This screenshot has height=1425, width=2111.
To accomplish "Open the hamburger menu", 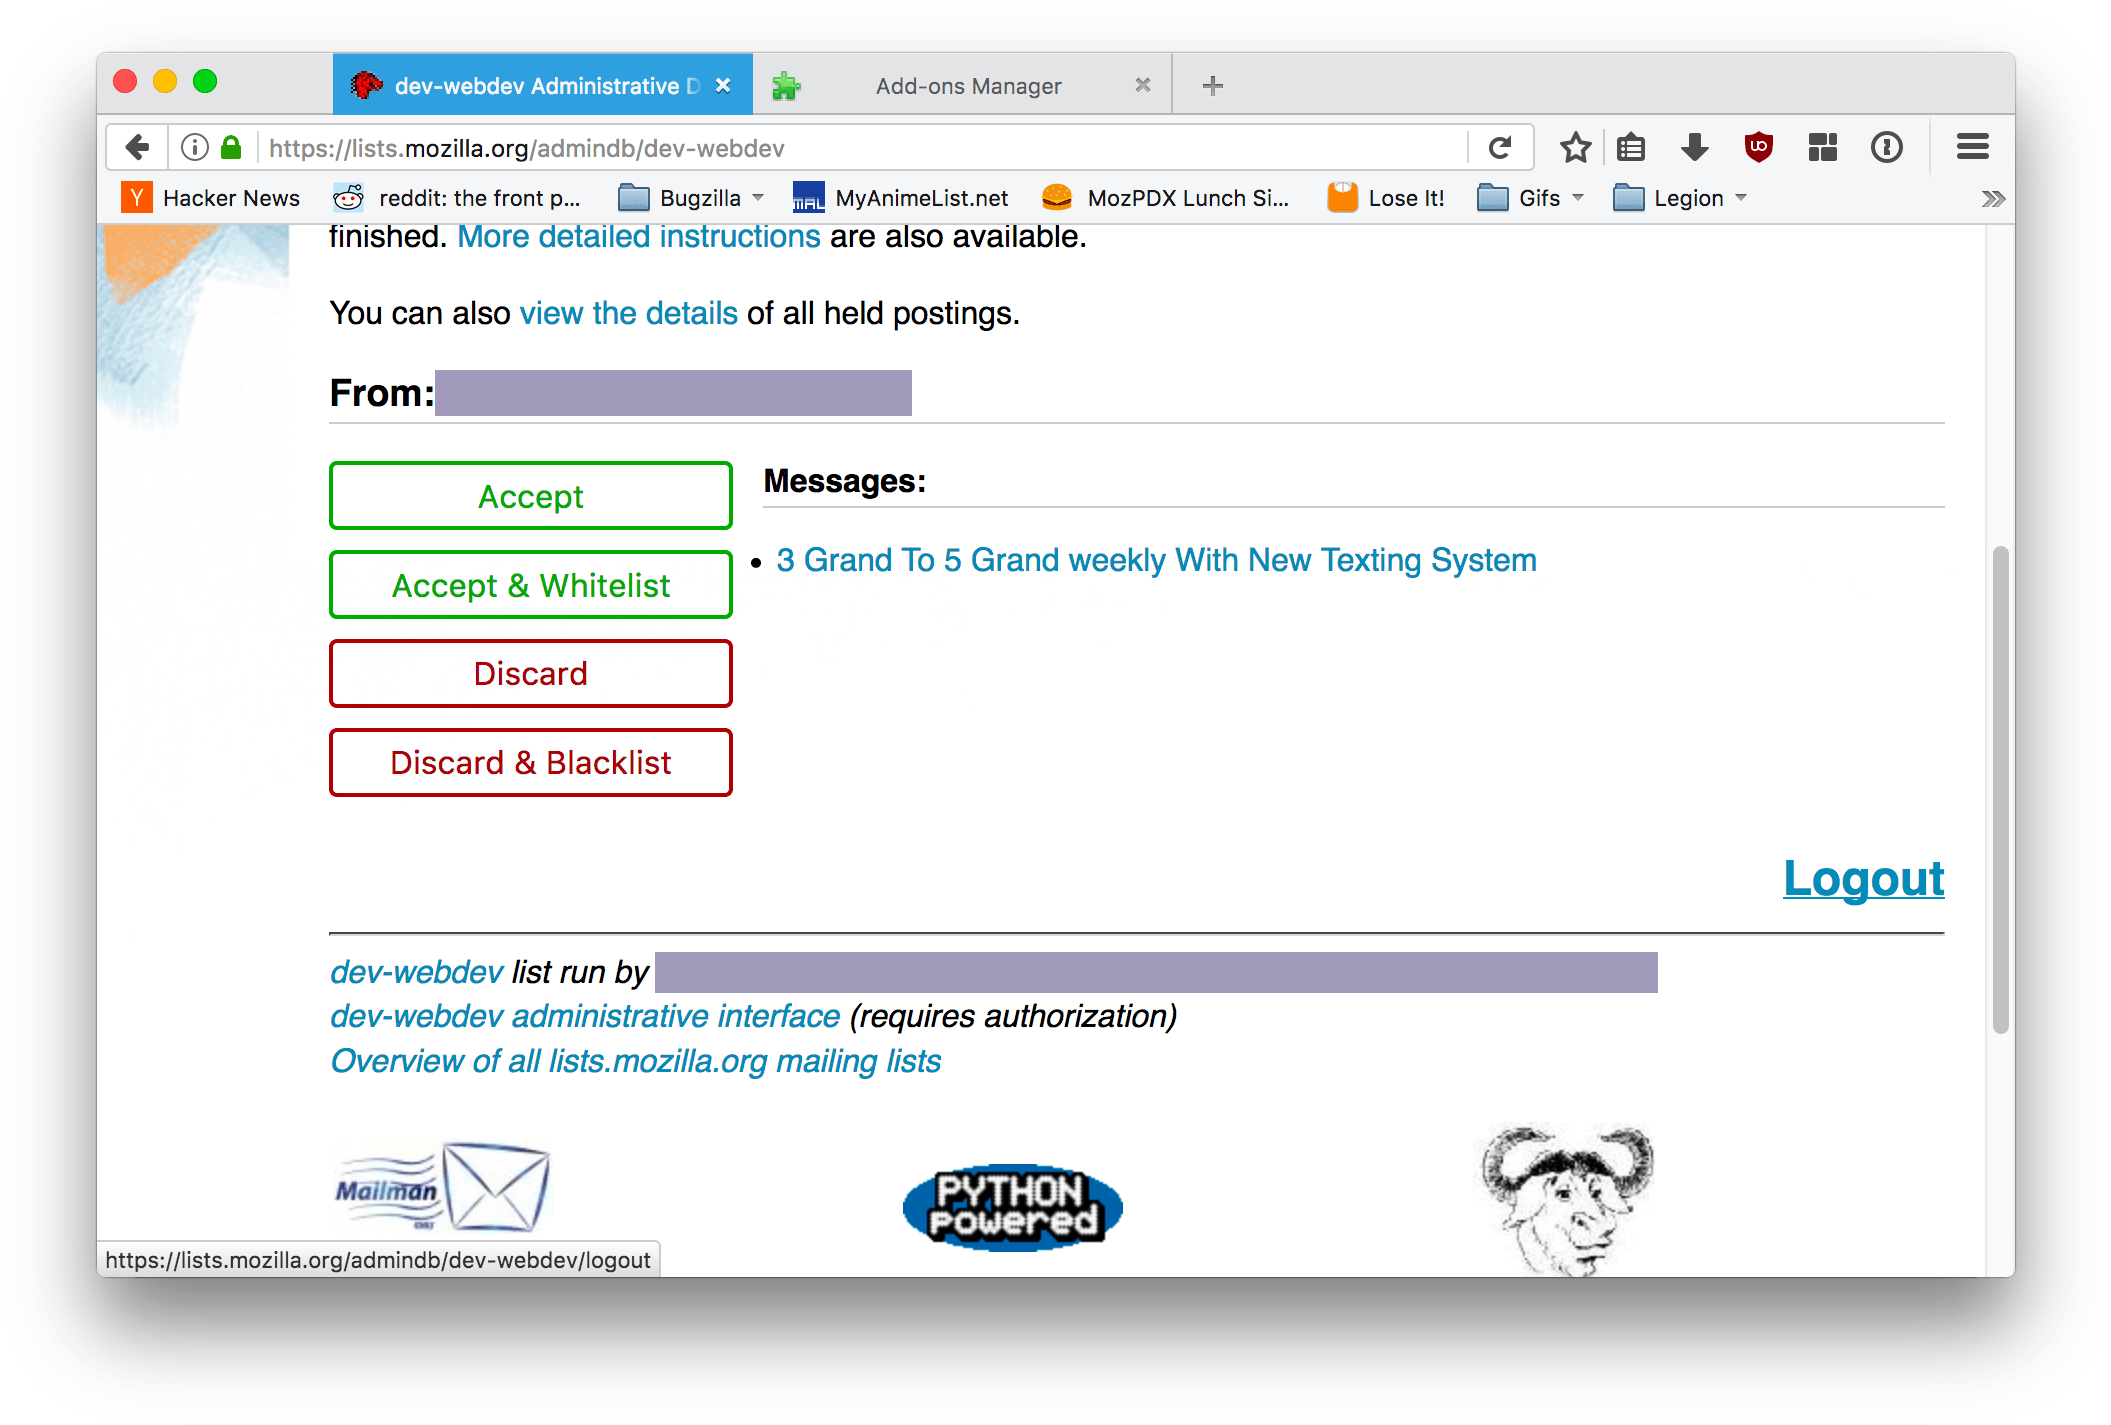I will pos(1972,148).
